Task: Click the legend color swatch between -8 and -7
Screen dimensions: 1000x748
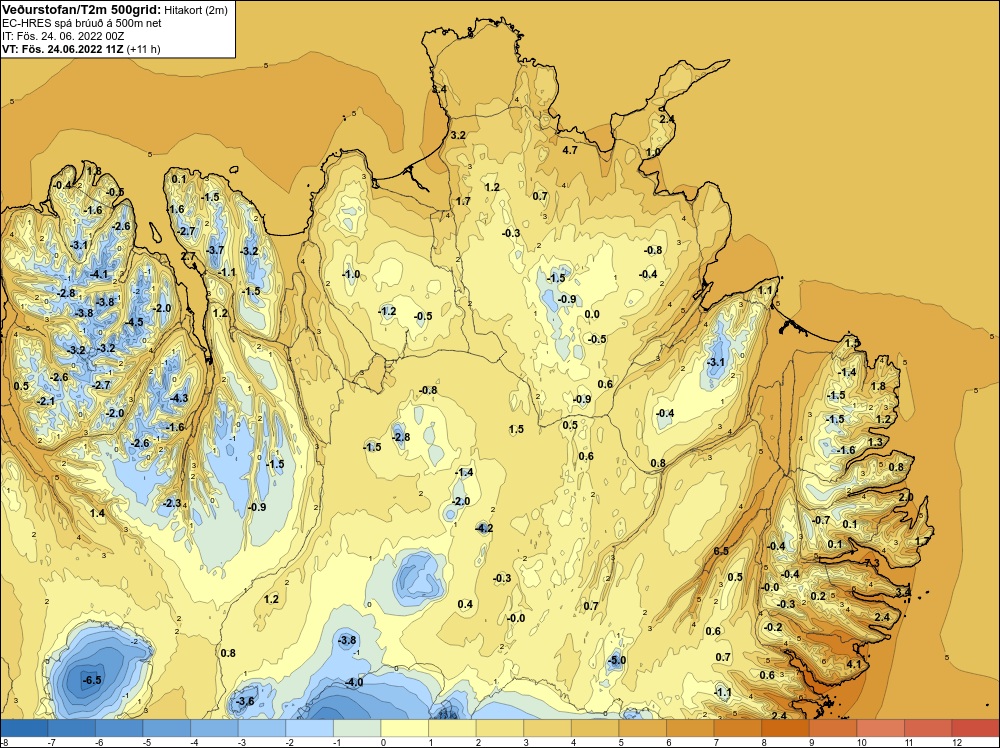Action: pyautogui.click(x=24, y=728)
